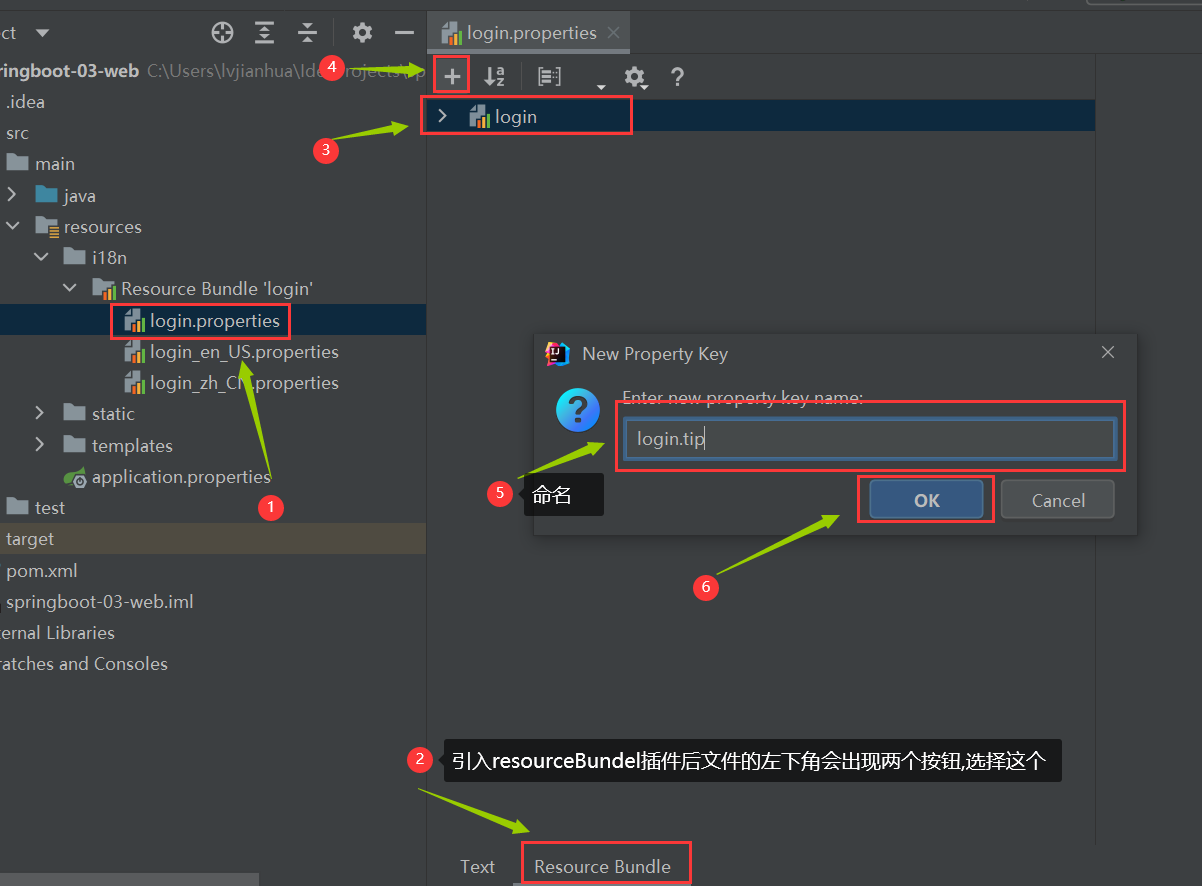The image size is (1202, 886).
Task: Collapse all in the project tree
Action: (307, 33)
